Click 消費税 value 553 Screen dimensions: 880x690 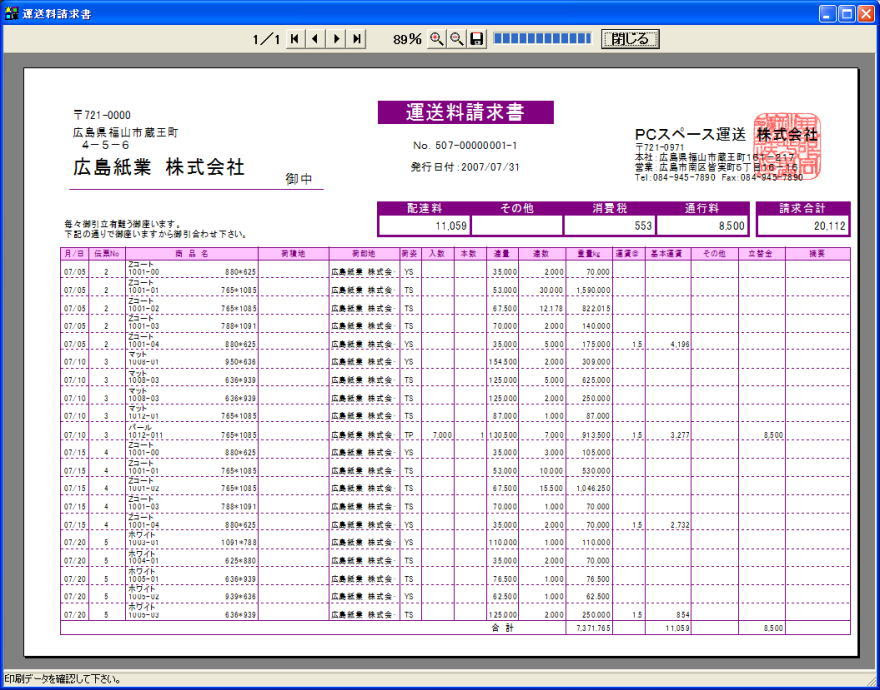(x=609, y=226)
